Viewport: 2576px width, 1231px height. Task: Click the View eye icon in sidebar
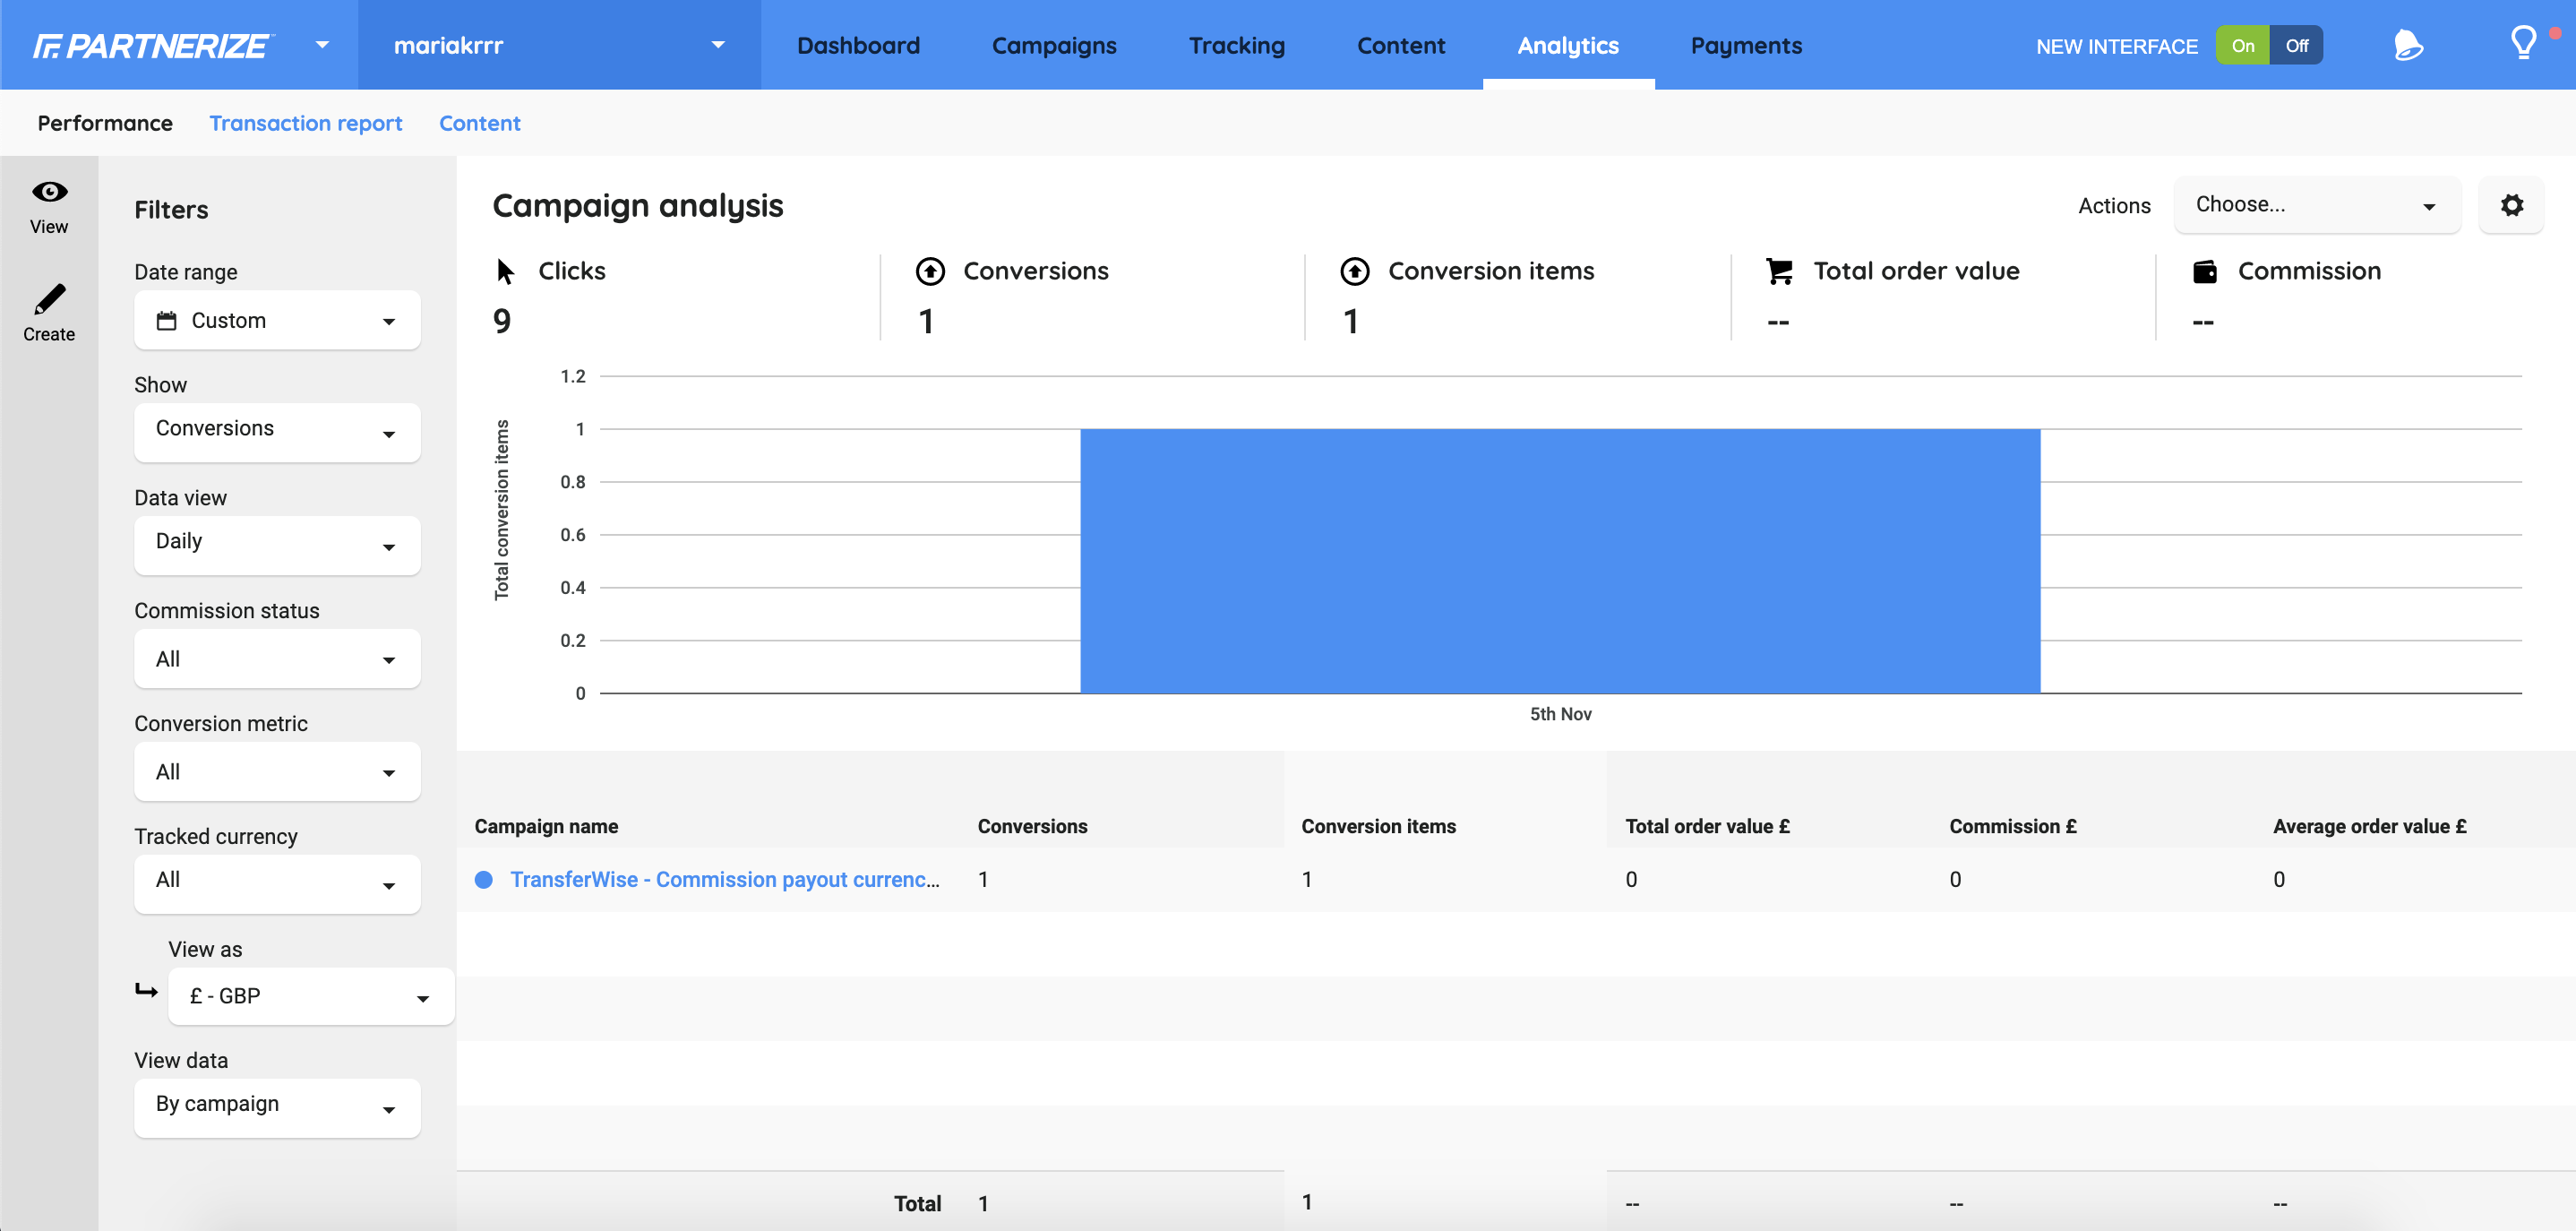49,192
